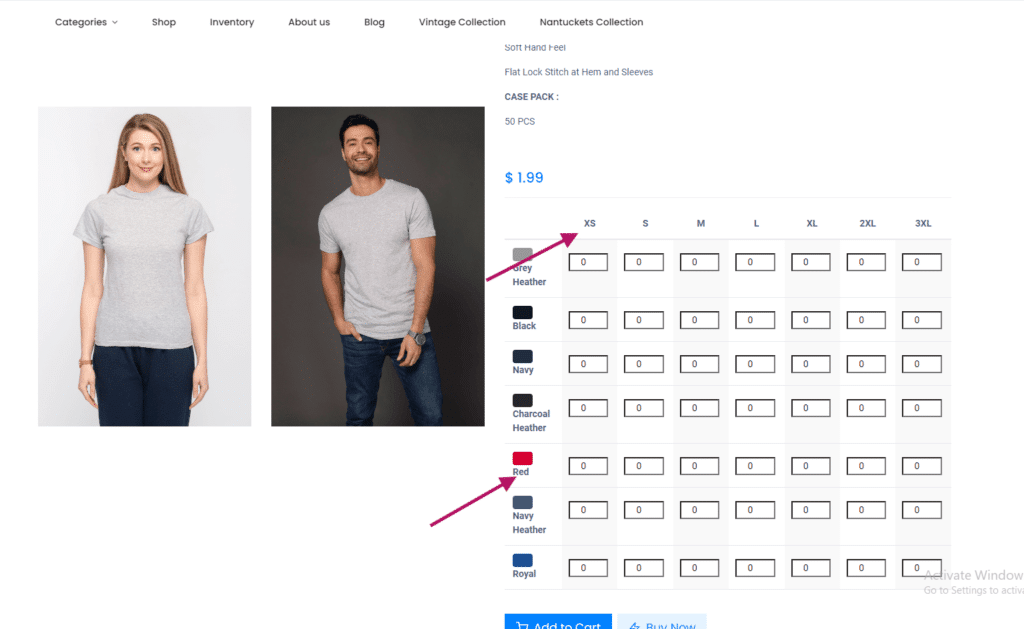Choose the Black color swatch
The image size is (1024, 629).
tap(522, 312)
